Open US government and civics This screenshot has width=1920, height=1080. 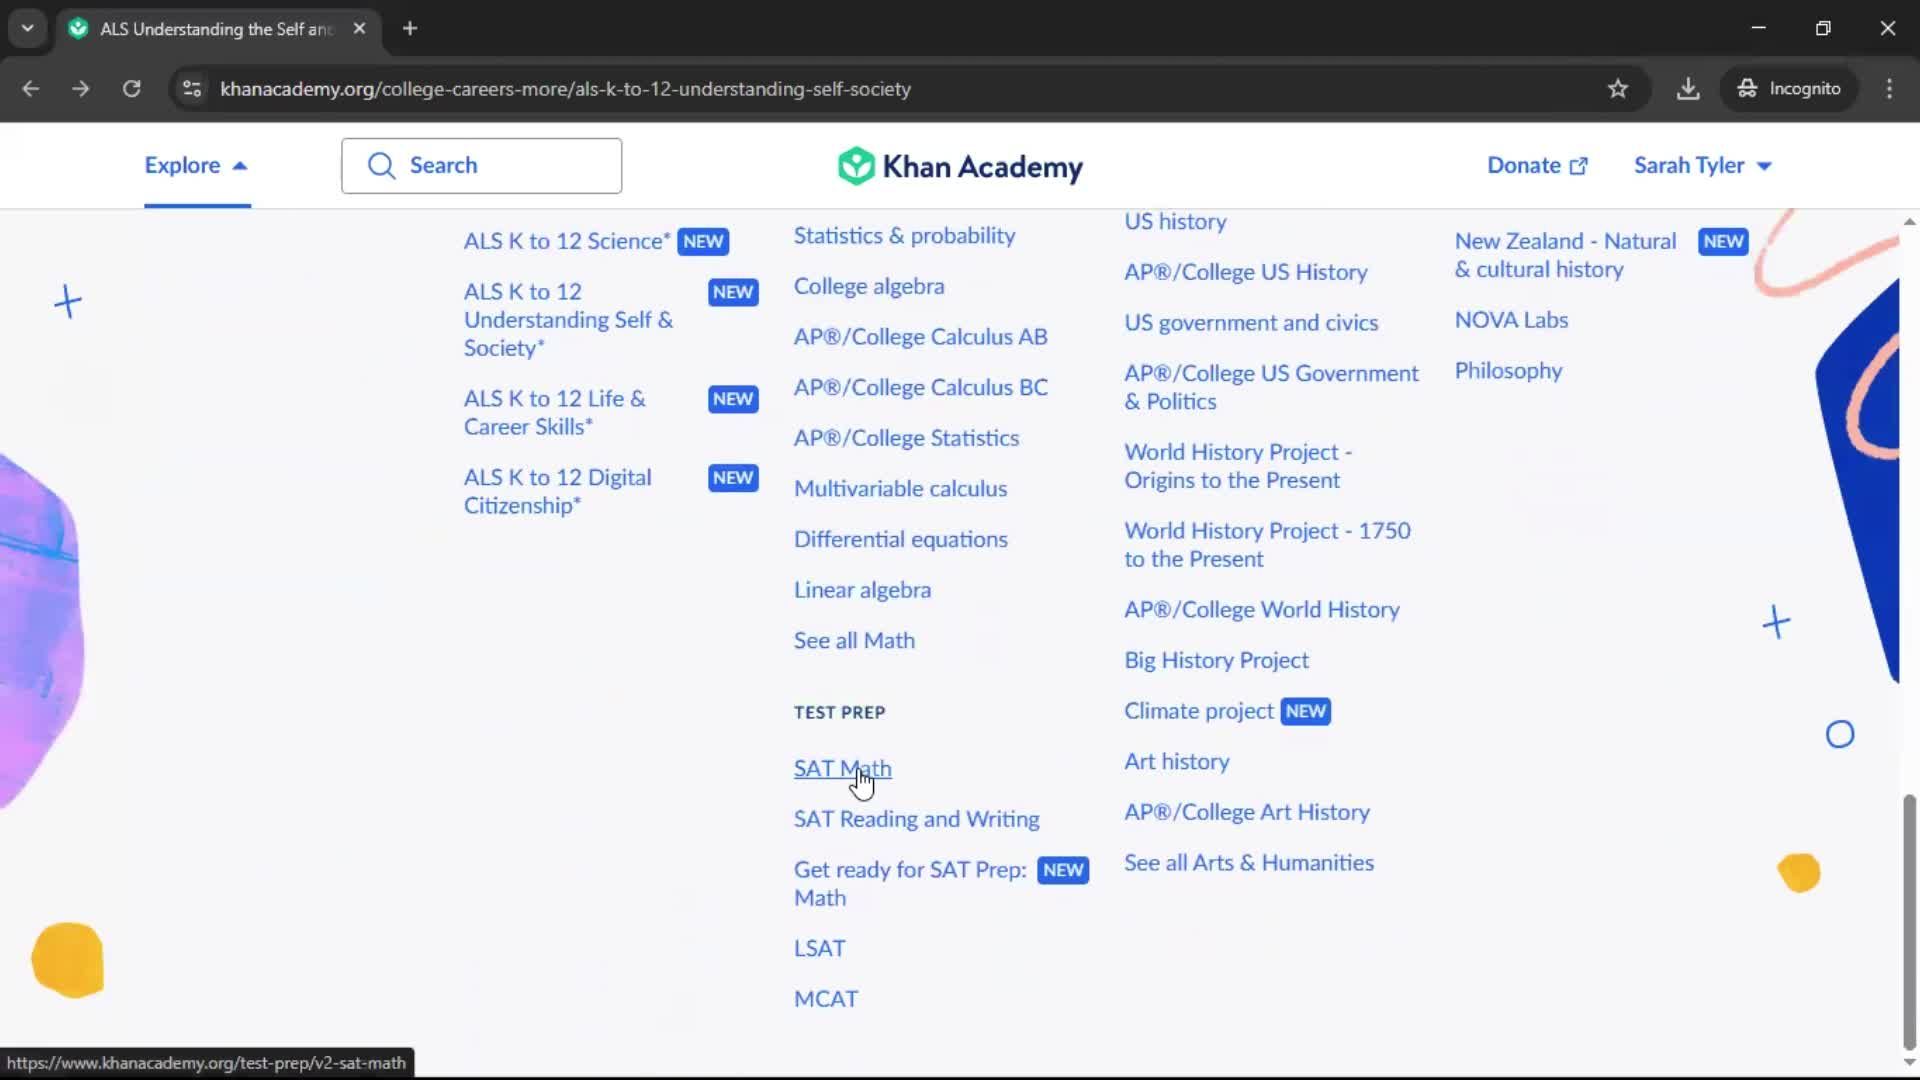pos(1251,323)
